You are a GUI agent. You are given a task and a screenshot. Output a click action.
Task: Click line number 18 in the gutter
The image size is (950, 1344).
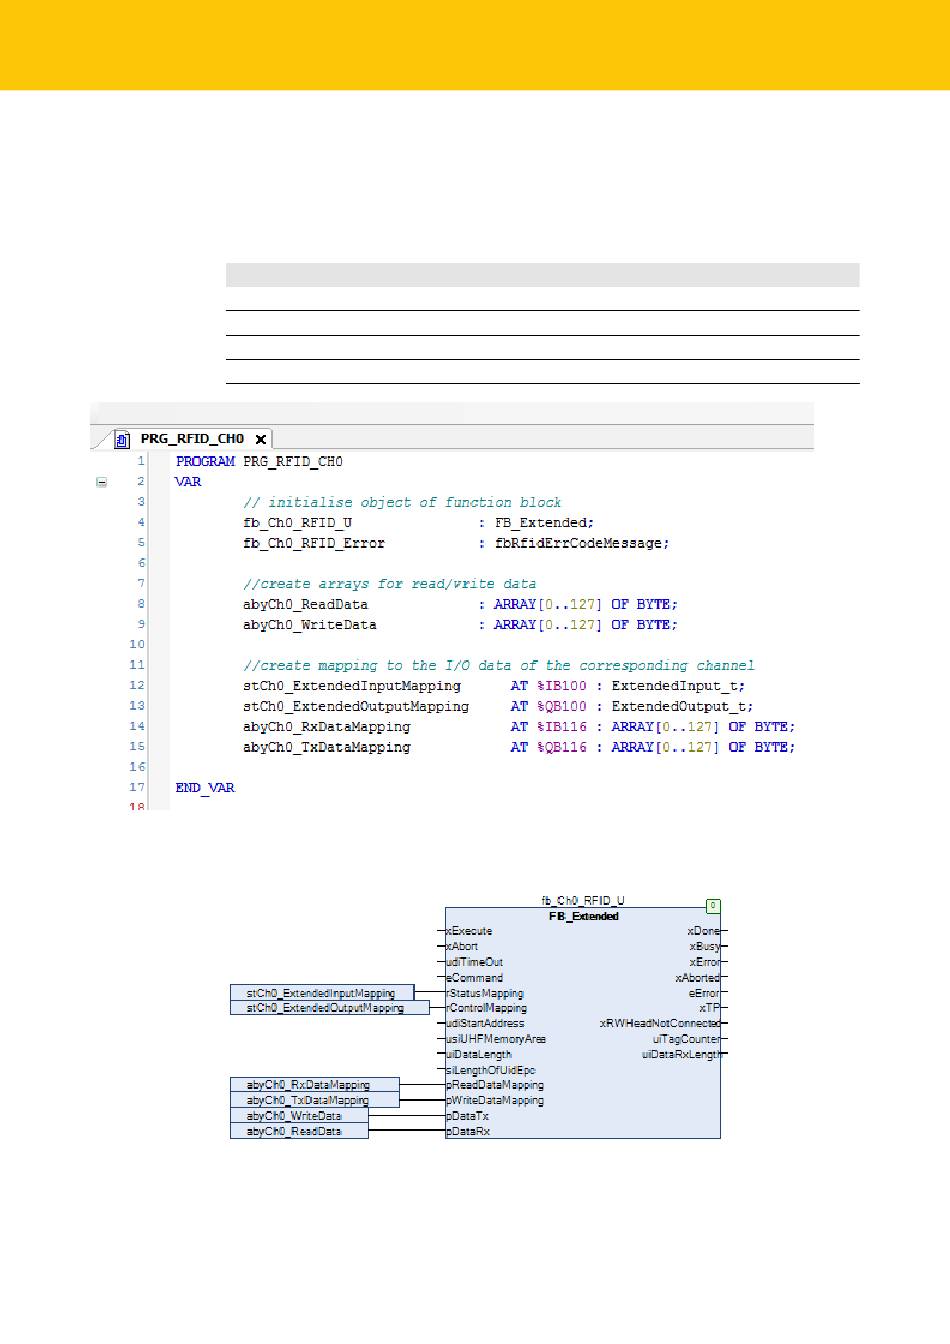(x=137, y=806)
